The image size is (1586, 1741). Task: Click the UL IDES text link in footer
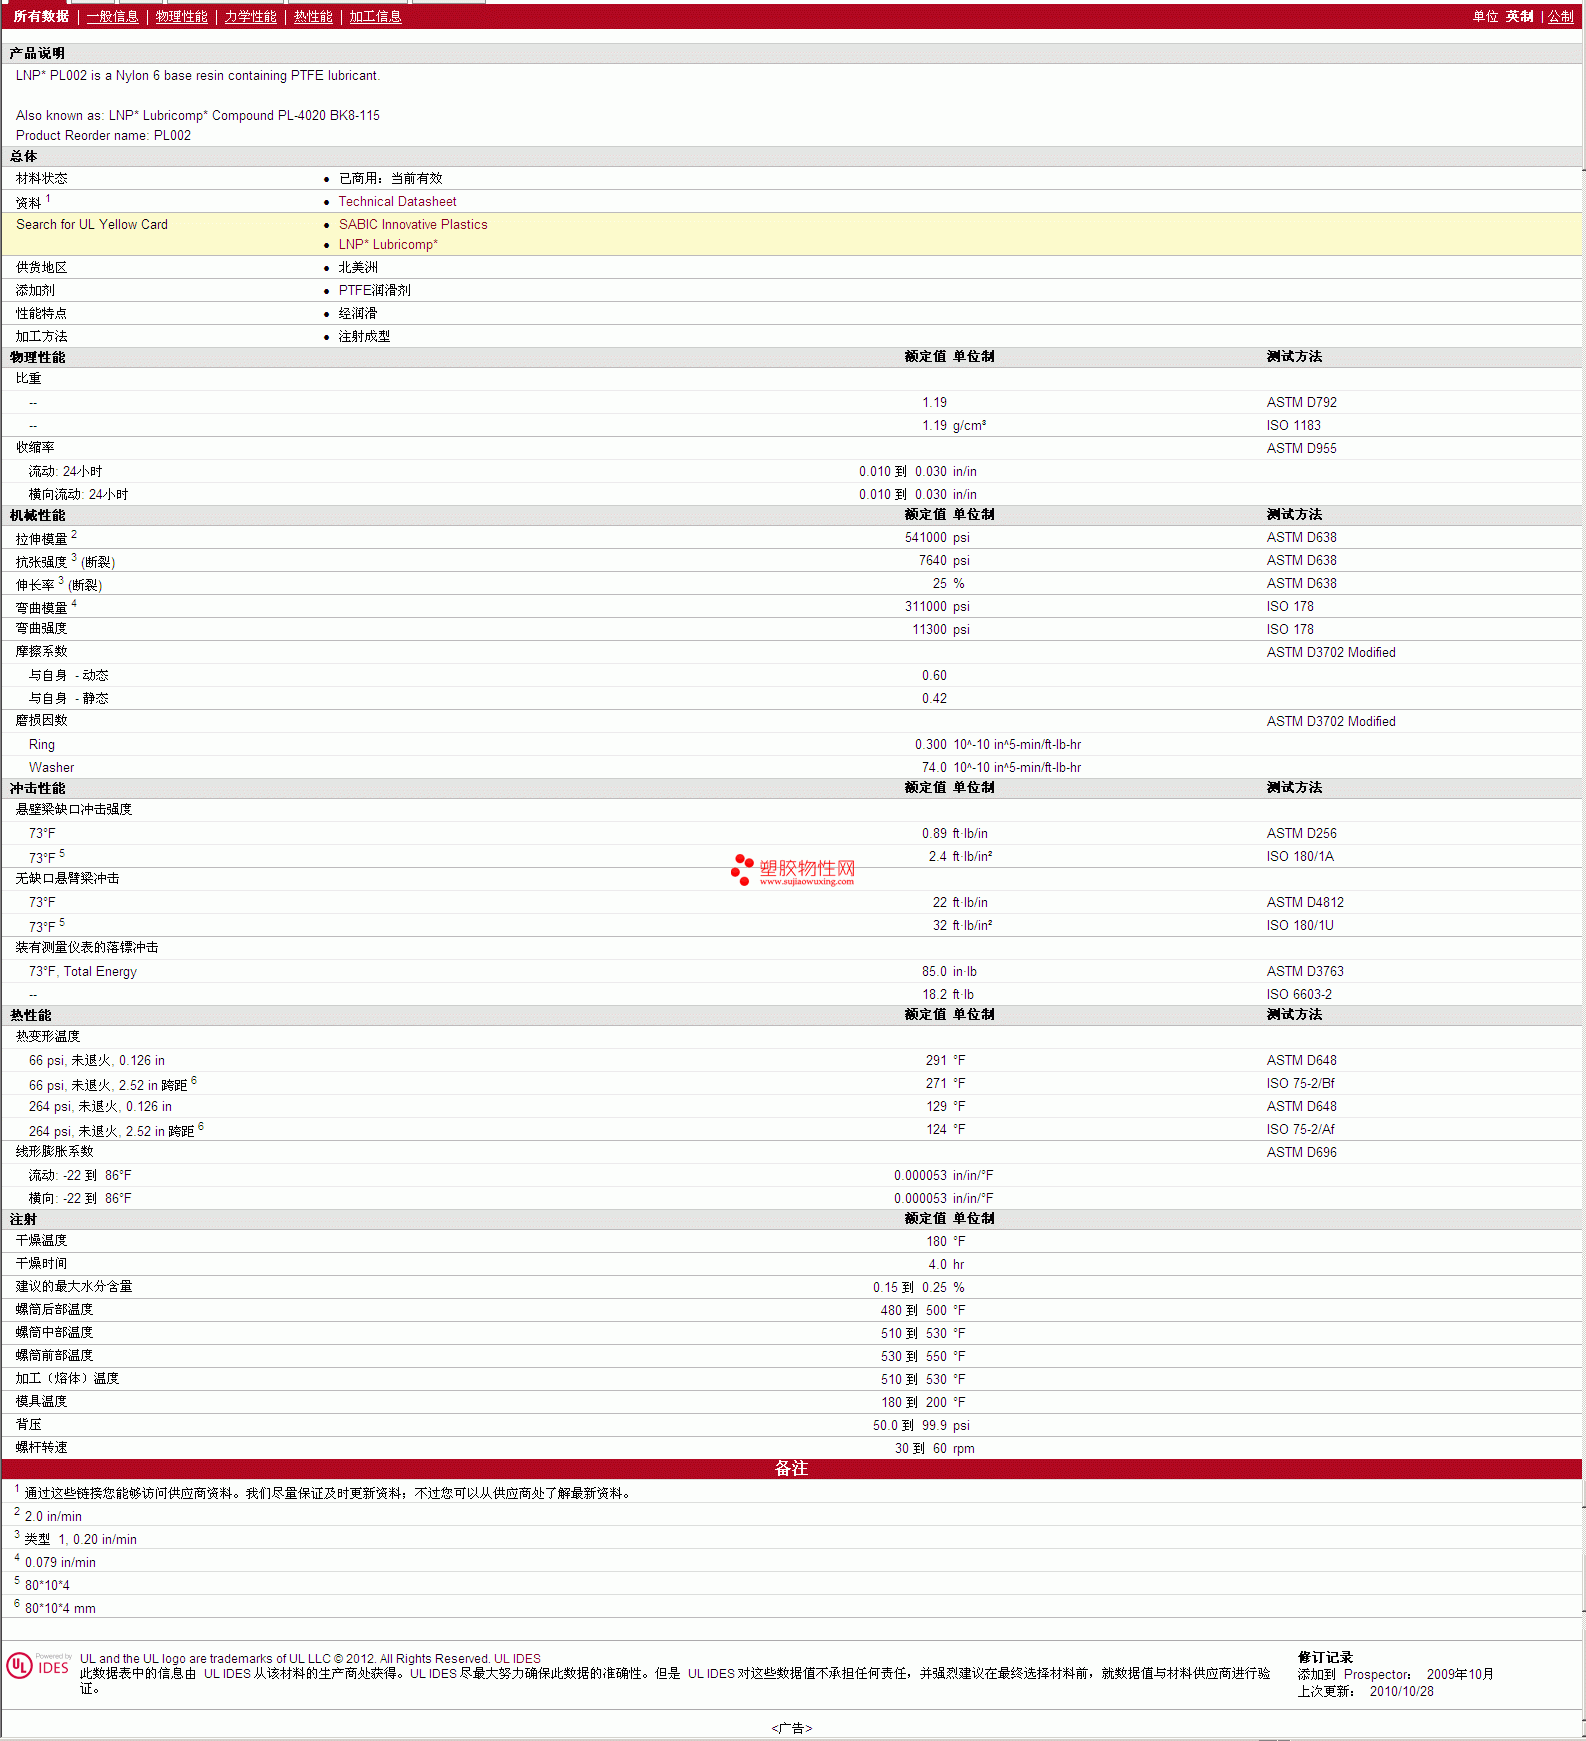(517, 1659)
